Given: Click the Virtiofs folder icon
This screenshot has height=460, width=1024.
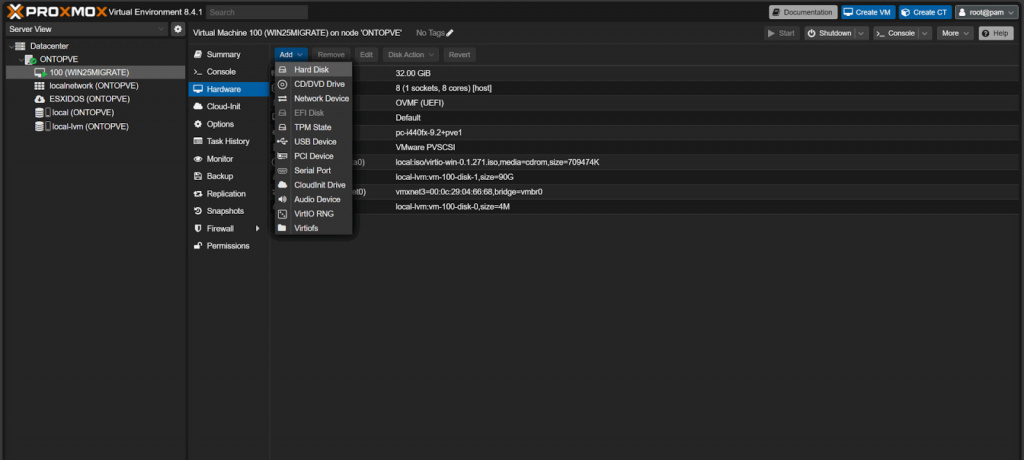Looking at the screenshot, I should pos(282,228).
